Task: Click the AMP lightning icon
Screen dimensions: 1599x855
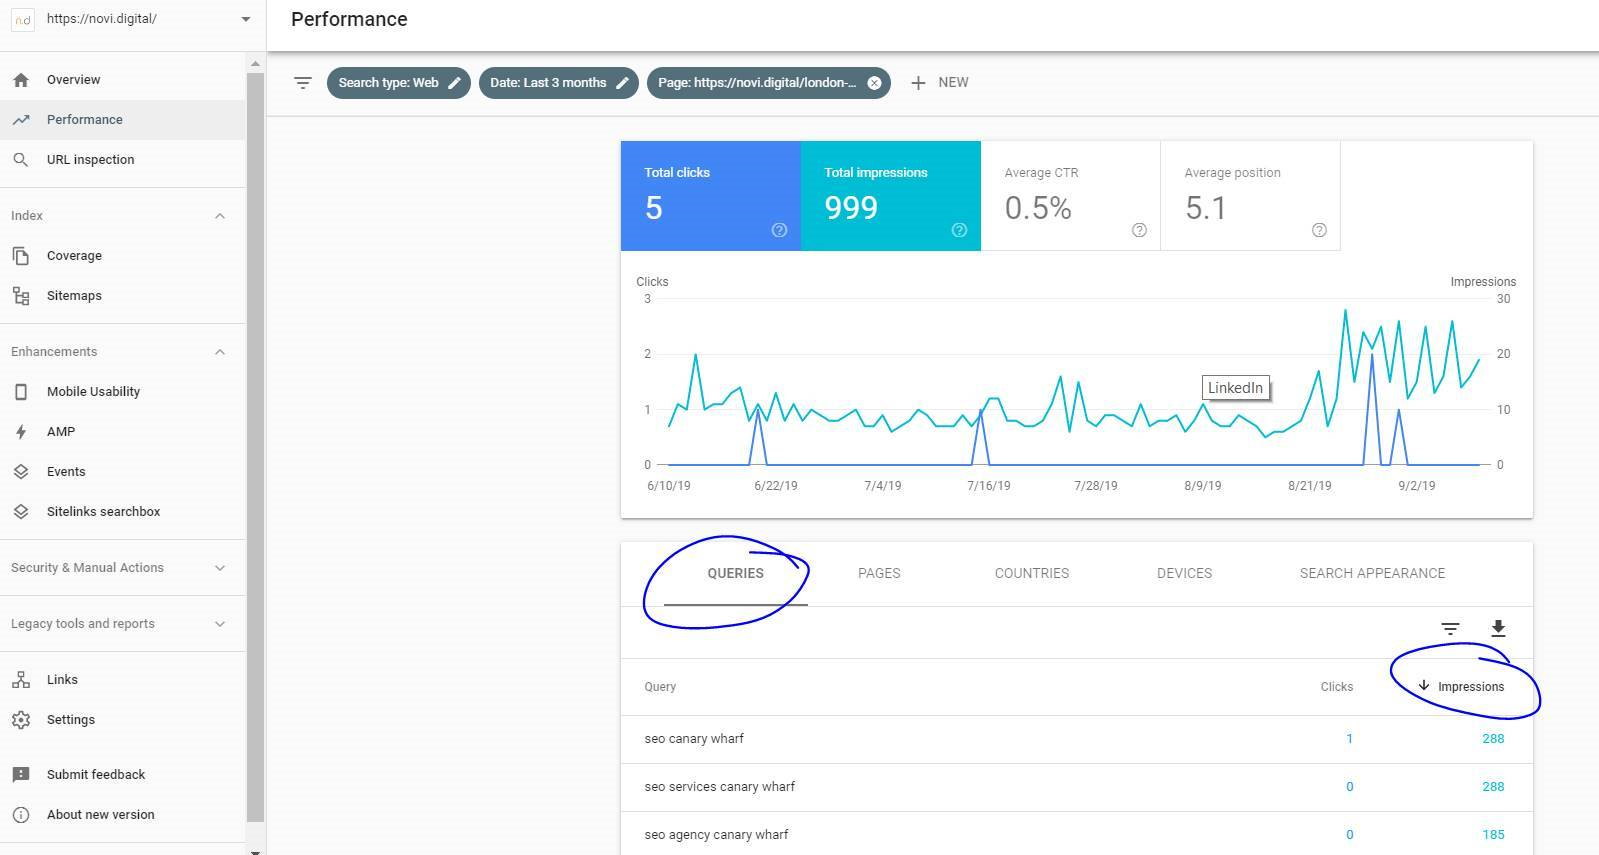Action: click(x=21, y=431)
